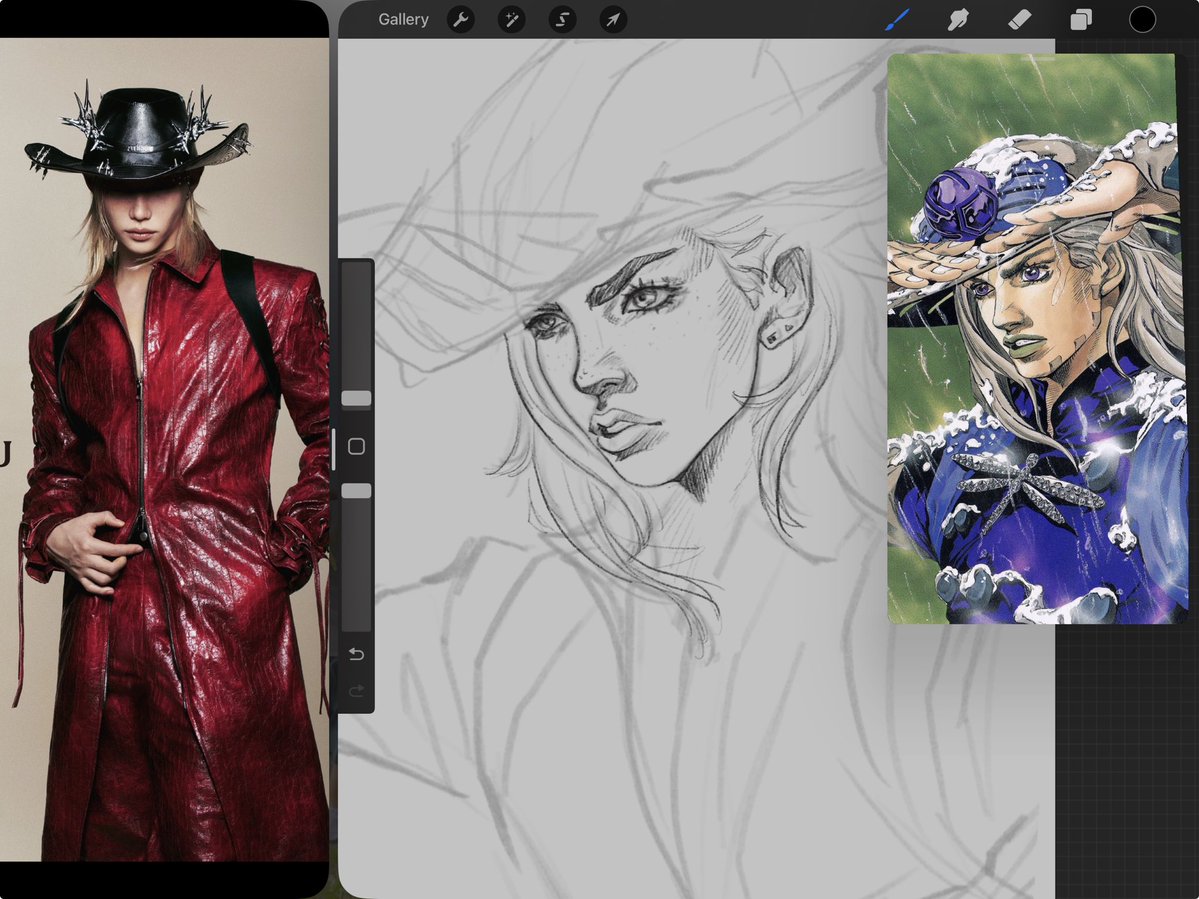Image resolution: width=1199 pixels, height=899 pixels.
Task: Open the active color picker
Action: [x=1142, y=19]
